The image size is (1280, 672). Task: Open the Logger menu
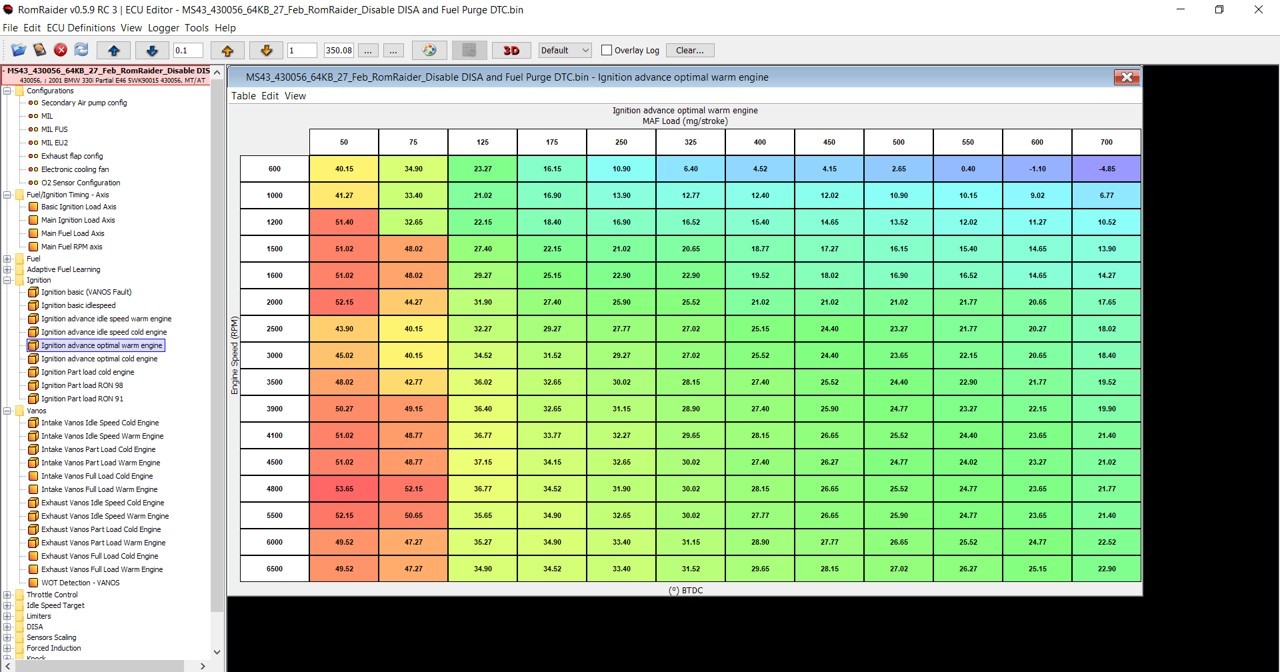click(164, 28)
